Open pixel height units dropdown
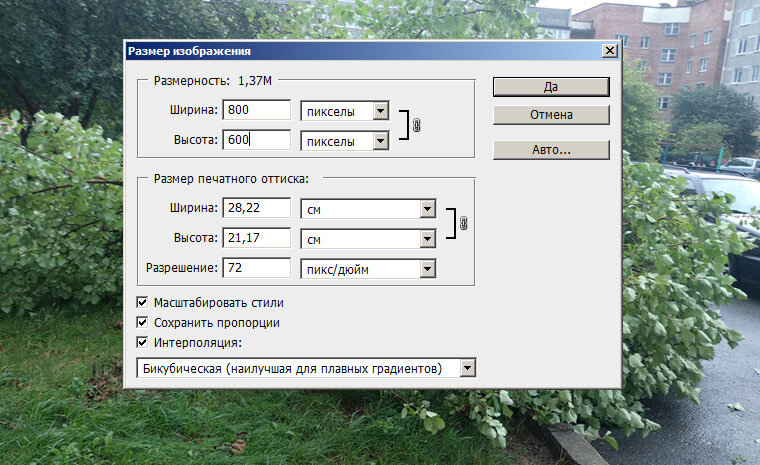760x465 pixels. 345,141
